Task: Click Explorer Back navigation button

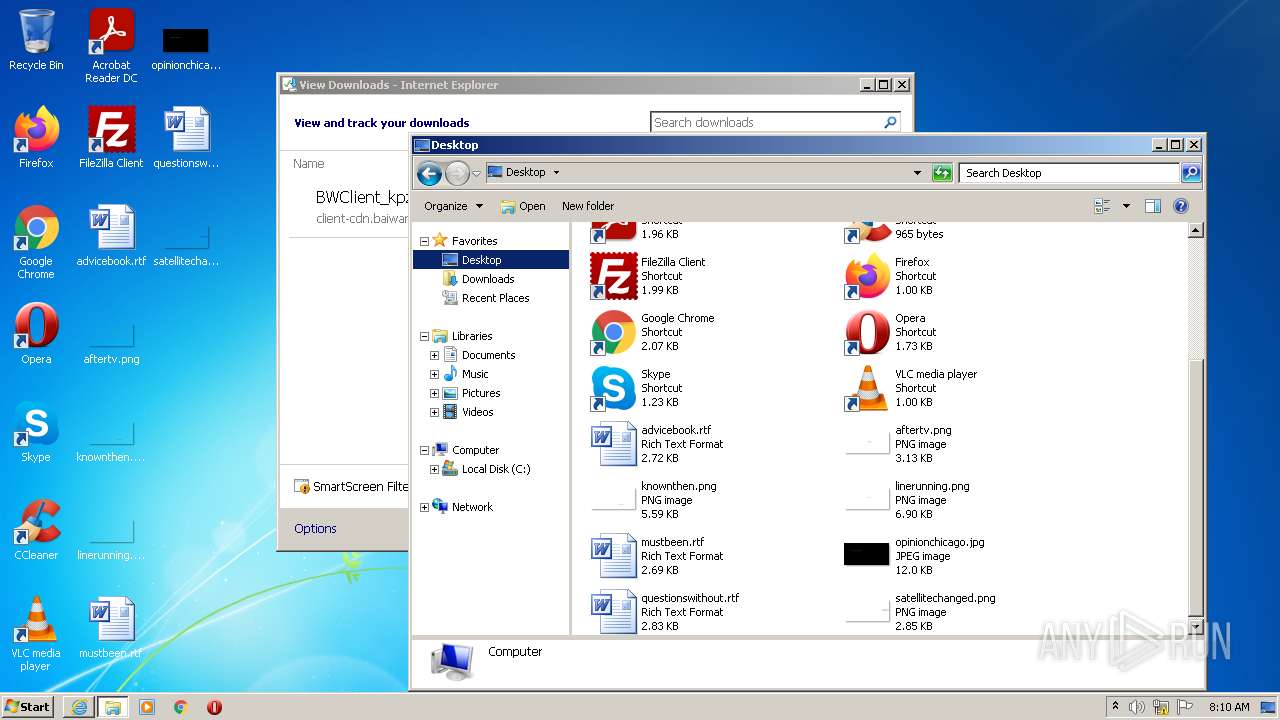Action: (x=429, y=173)
